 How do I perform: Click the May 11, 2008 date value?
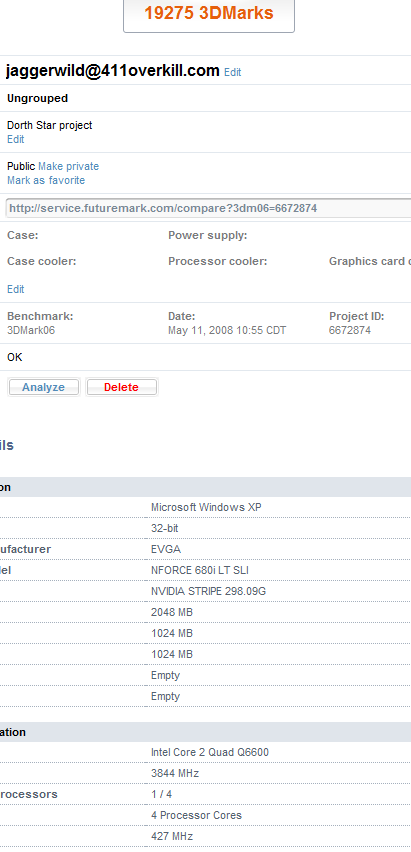coord(227,330)
